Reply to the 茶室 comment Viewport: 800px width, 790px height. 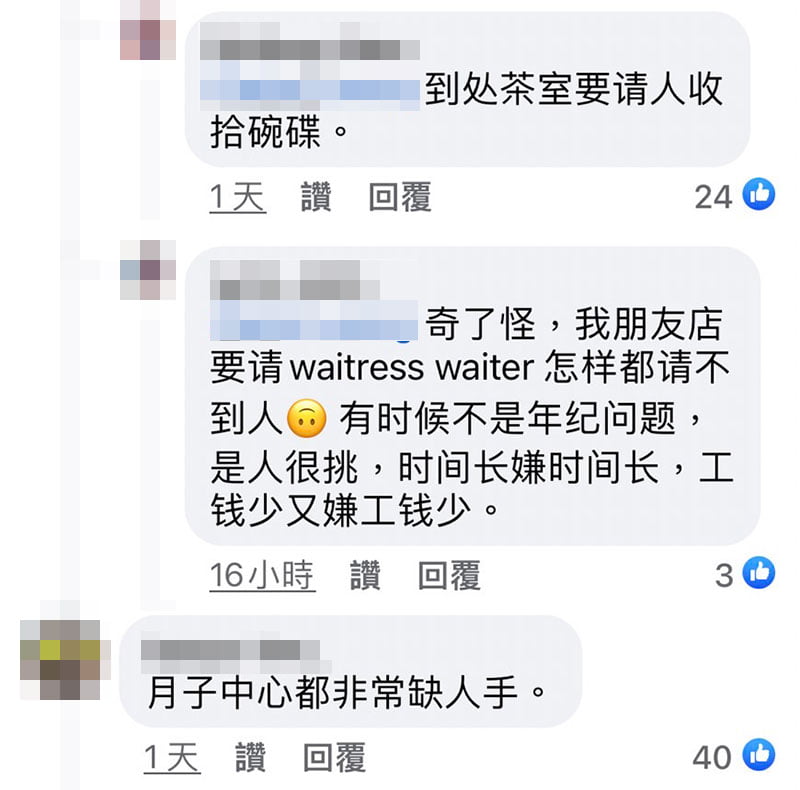click(400, 196)
